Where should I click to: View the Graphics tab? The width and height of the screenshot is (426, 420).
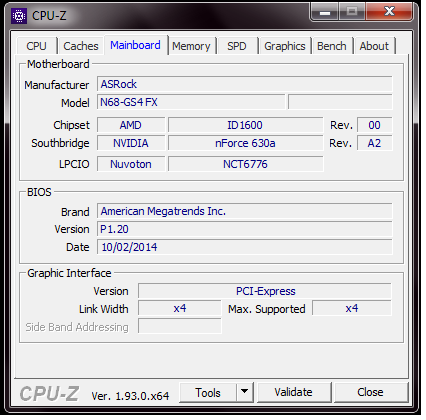click(x=285, y=46)
